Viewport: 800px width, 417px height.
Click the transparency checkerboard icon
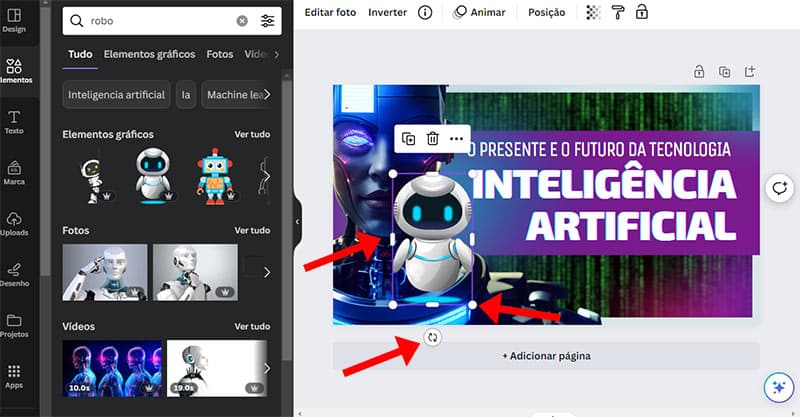click(x=594, y=12)
